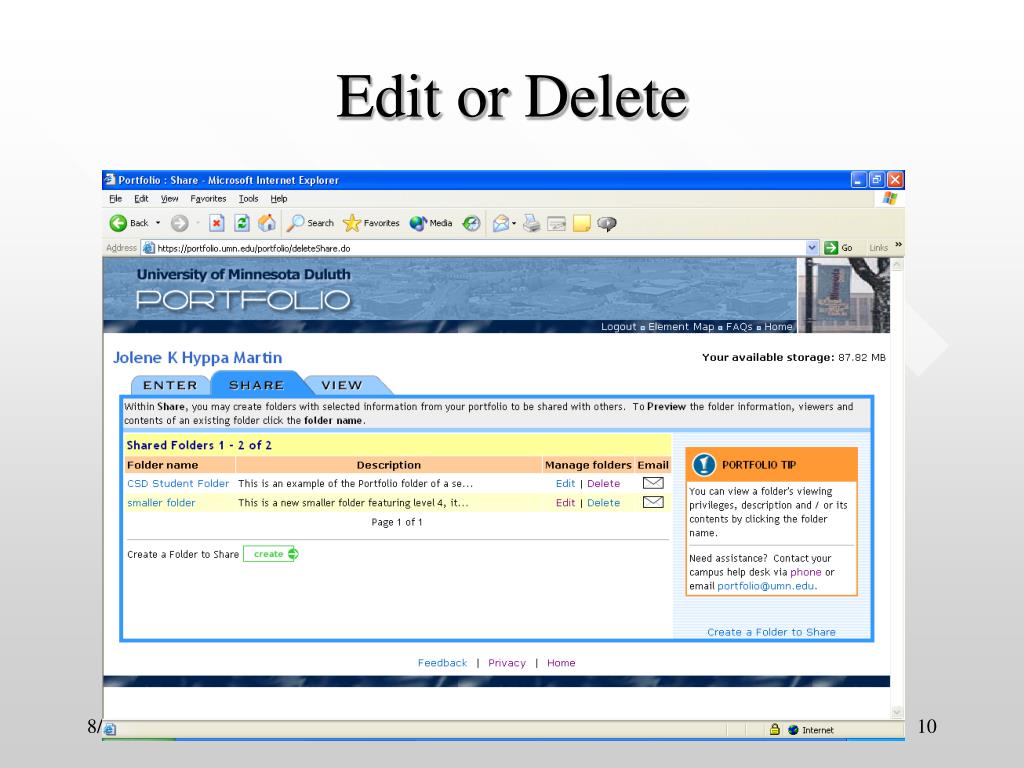Delete the smaller folder
Viewport: 1024px width, 768px height.
(x=603, y=503)
